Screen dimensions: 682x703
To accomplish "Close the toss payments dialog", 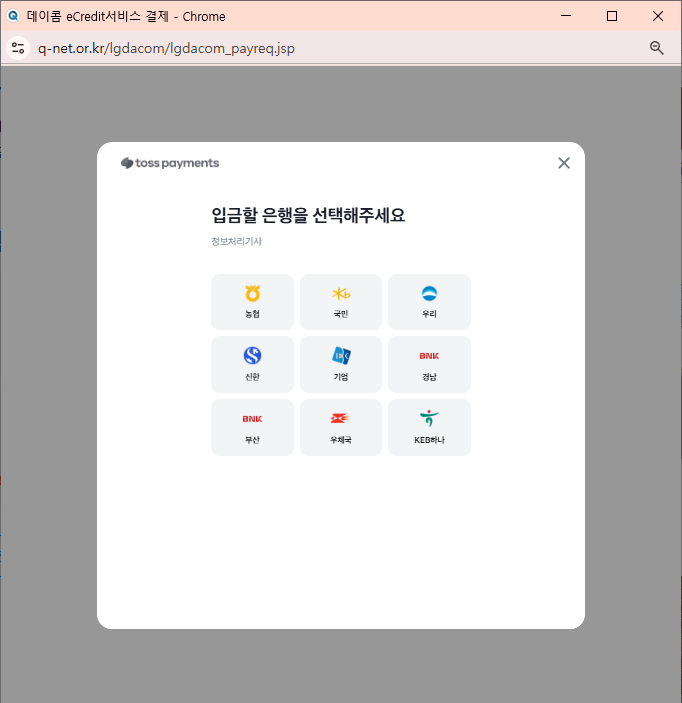I will 564,163.
